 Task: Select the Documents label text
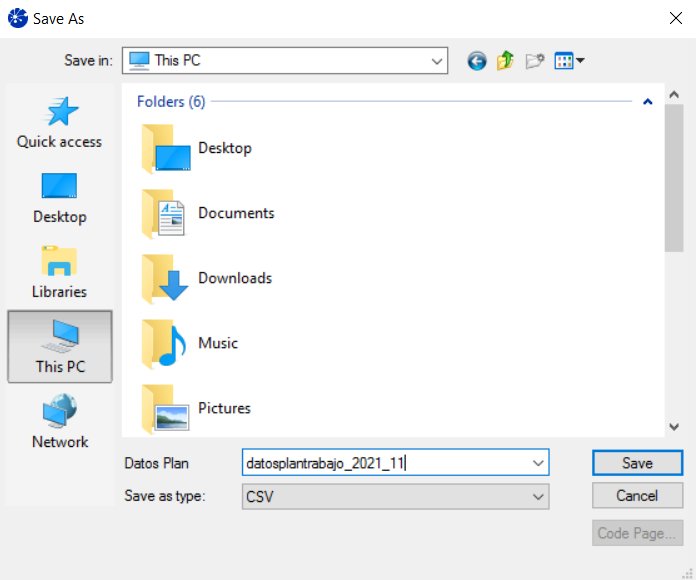236,213
